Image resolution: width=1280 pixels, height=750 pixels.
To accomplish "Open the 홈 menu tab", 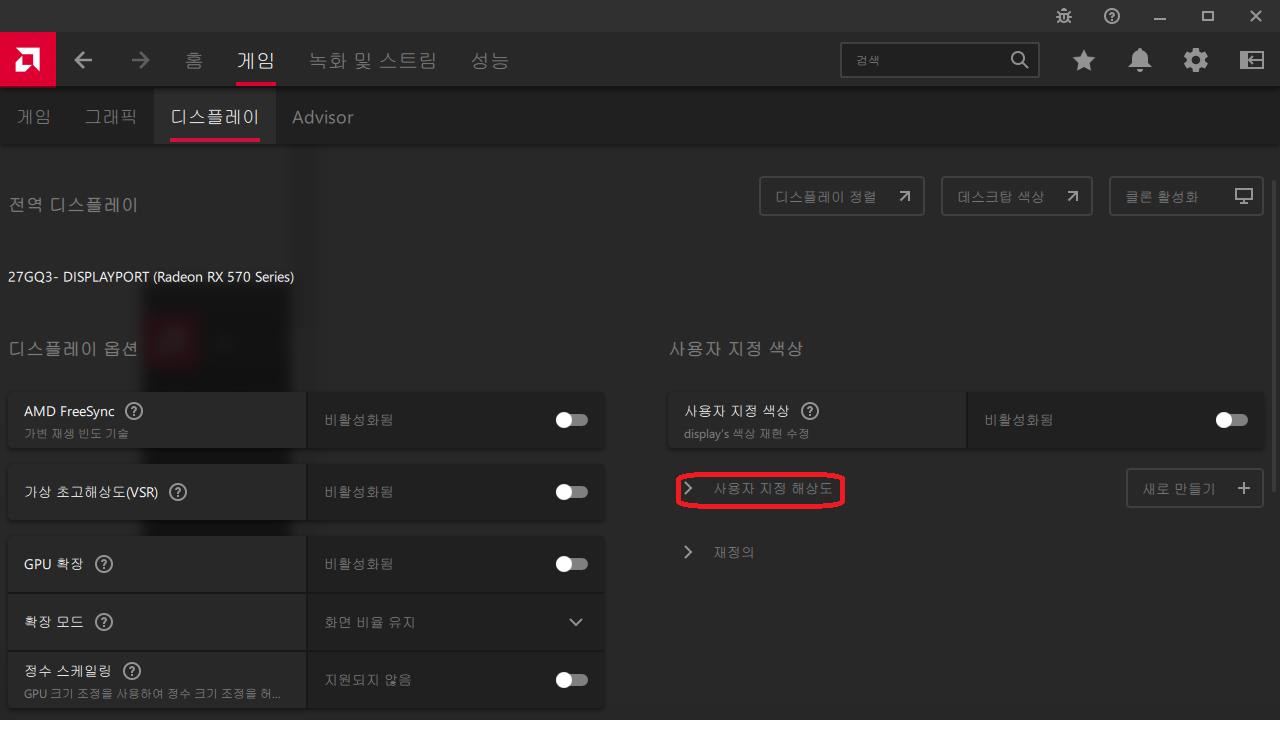I will point(194,60).
